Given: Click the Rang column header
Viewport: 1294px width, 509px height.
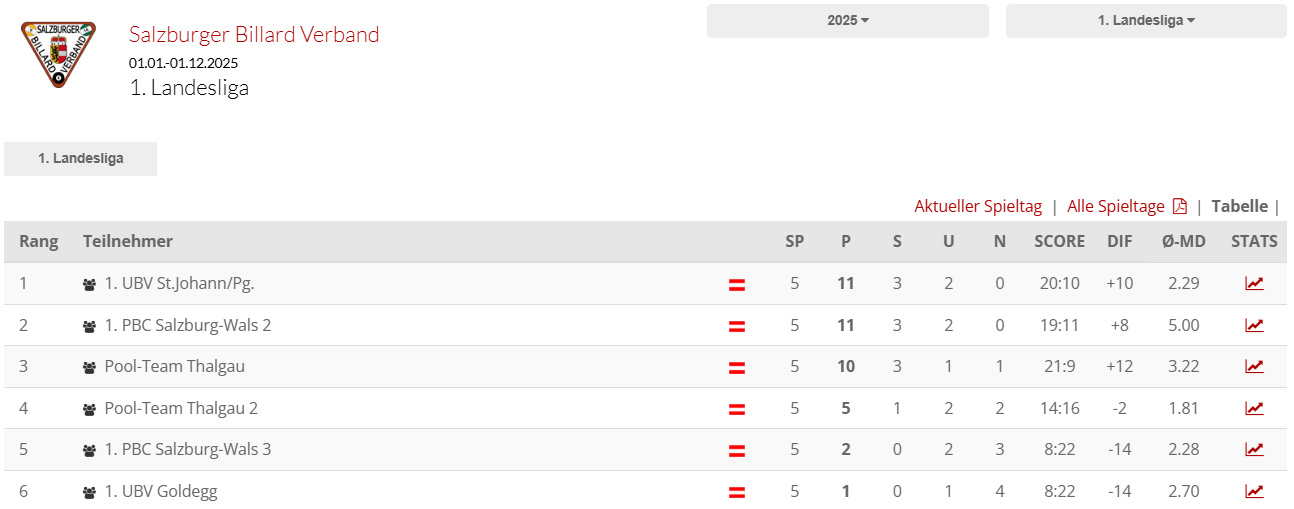Looking at the screenshot, I should coord(39,241).
